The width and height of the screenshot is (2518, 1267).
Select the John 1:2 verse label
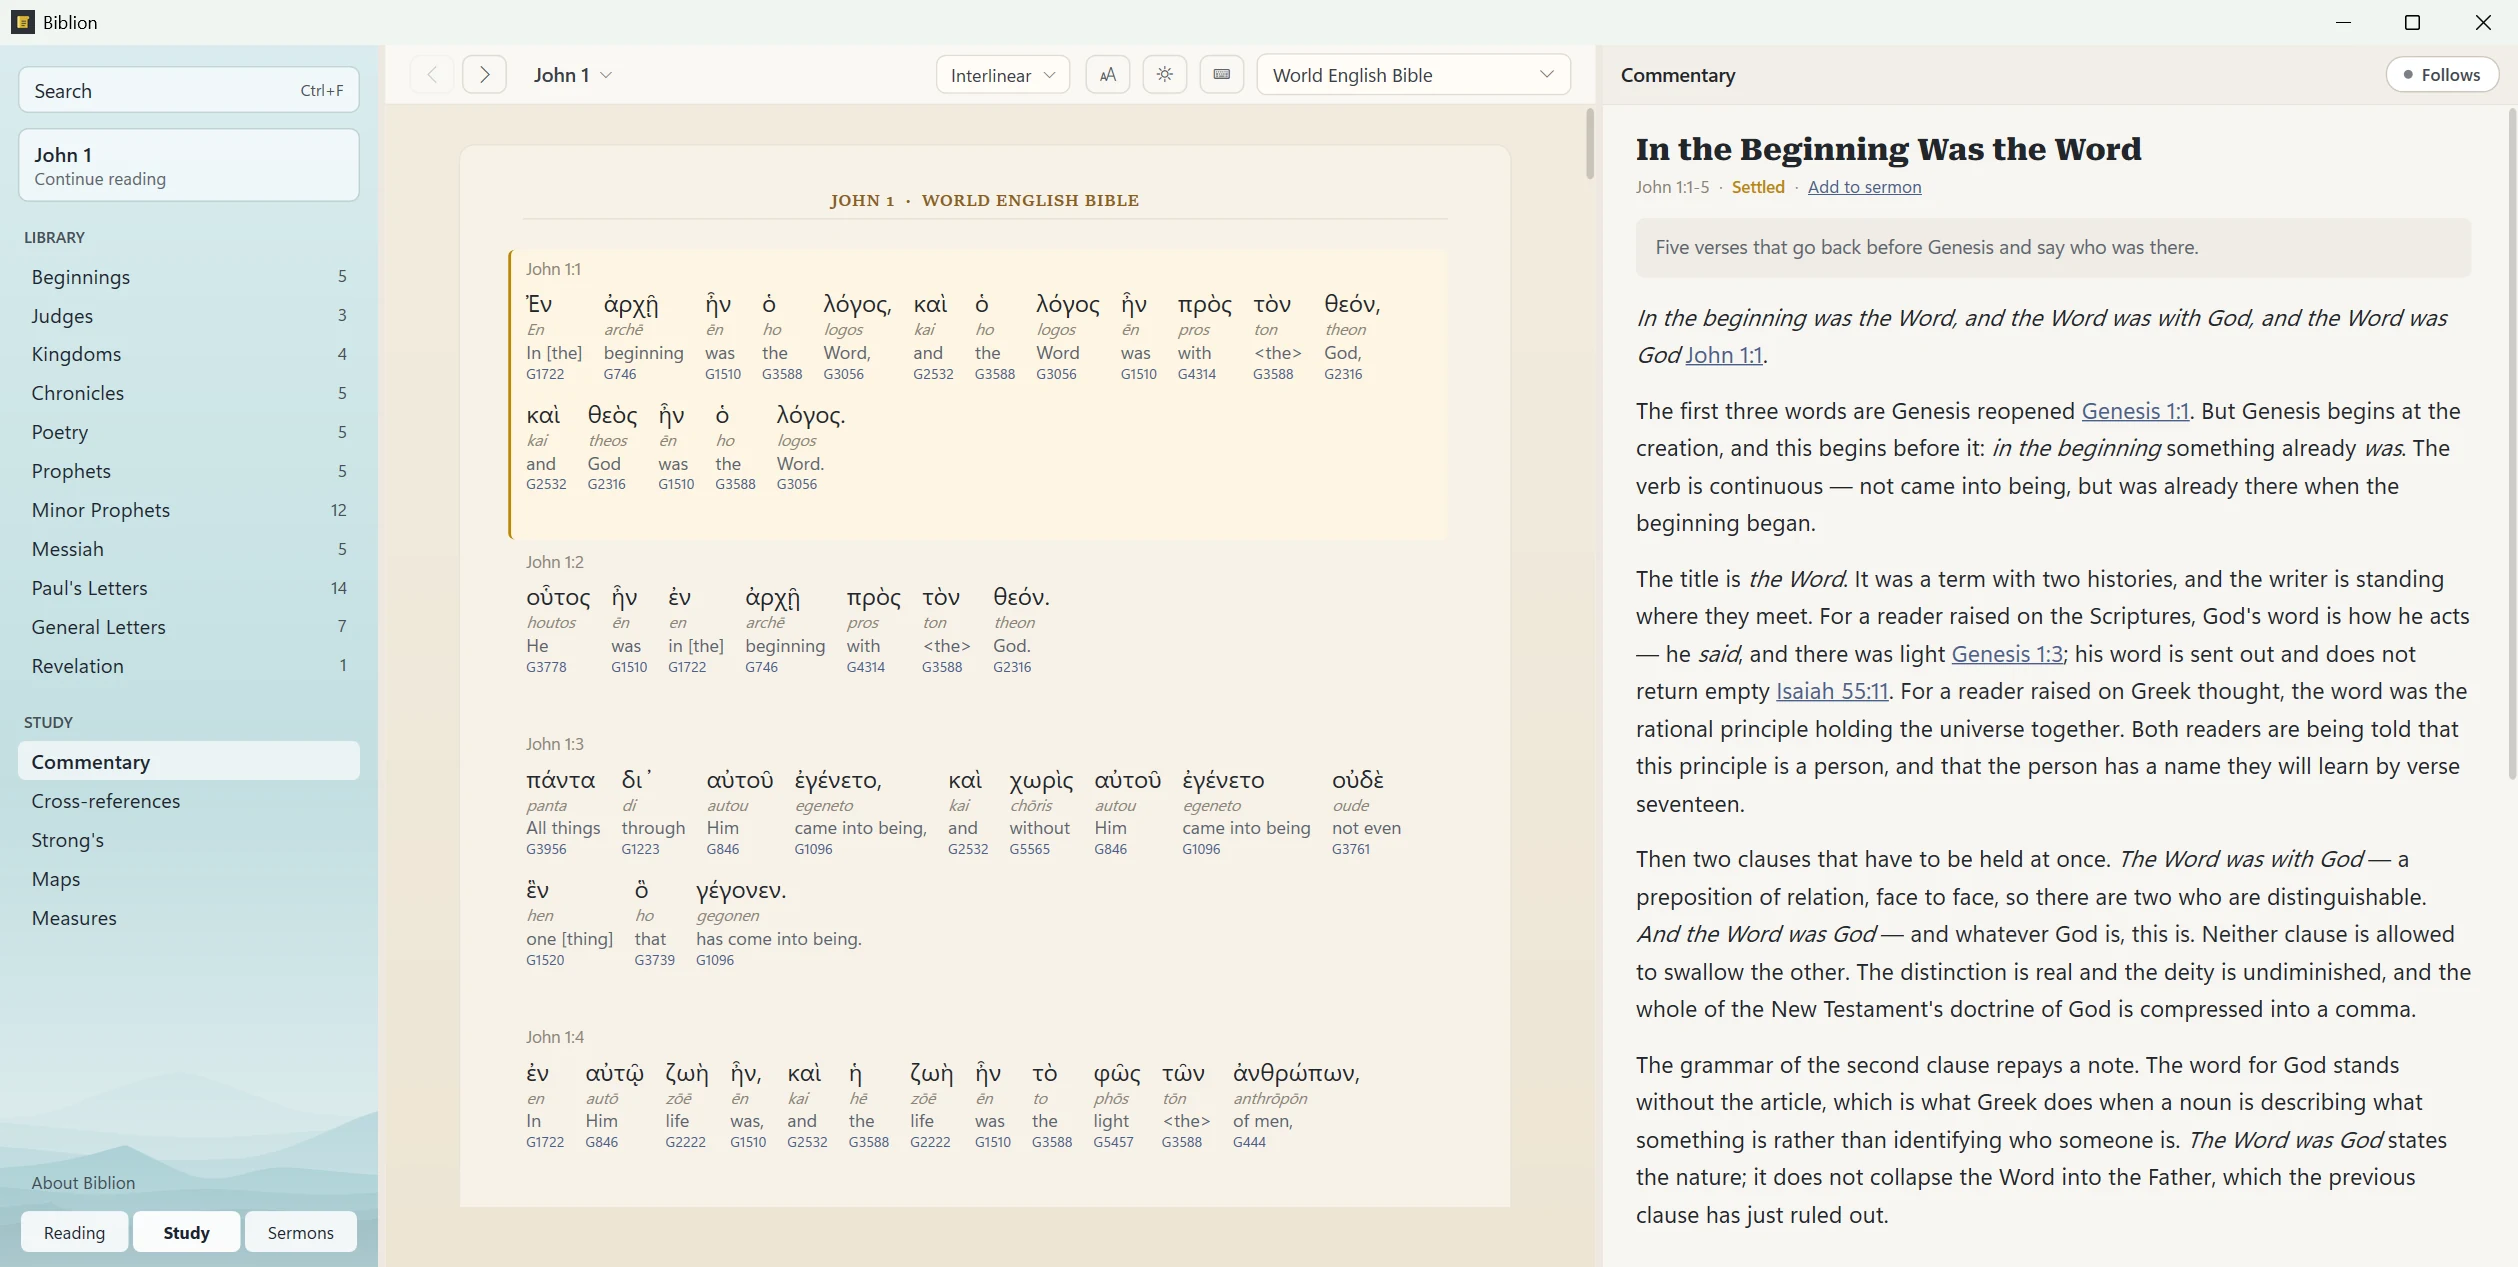pos(555,562)
